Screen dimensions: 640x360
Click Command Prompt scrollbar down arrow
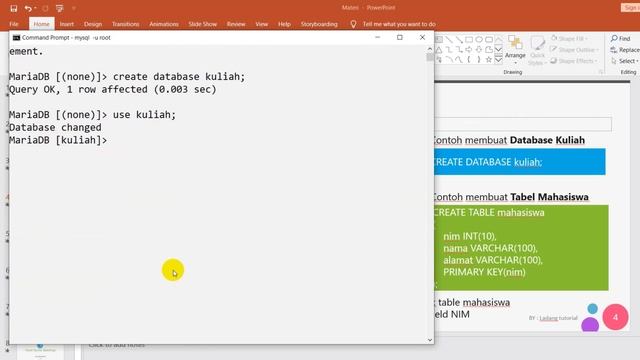click(430, 340)
